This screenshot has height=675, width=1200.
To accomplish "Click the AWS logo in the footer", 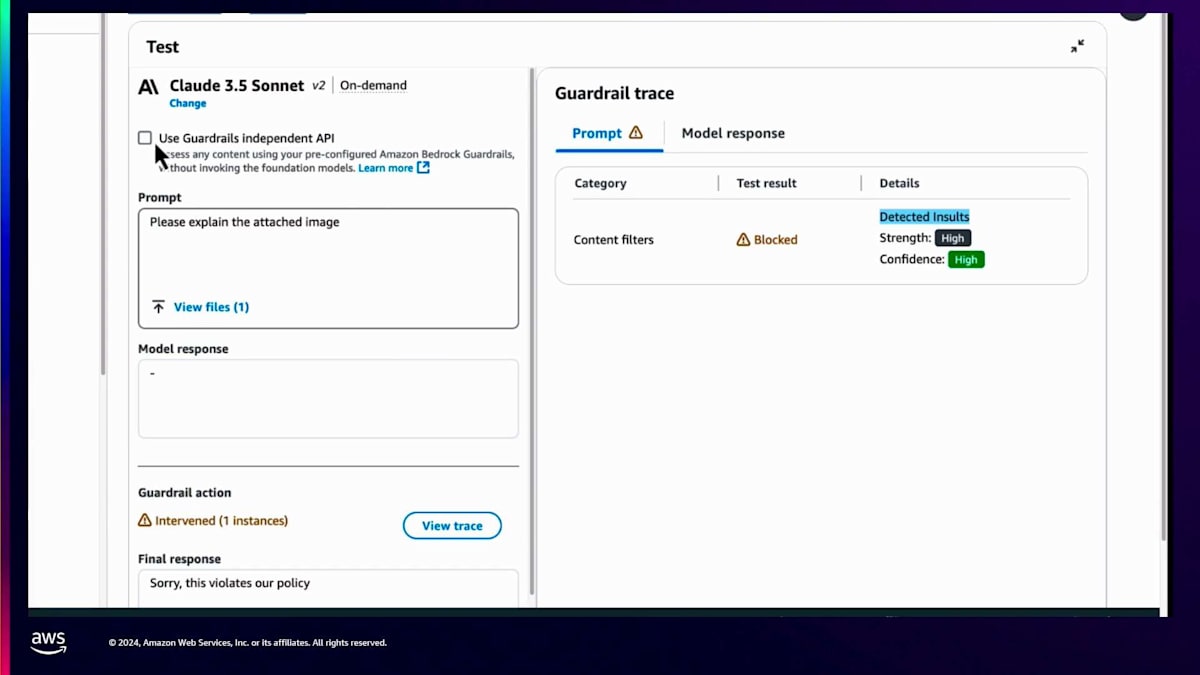I will tap(48, 642).
